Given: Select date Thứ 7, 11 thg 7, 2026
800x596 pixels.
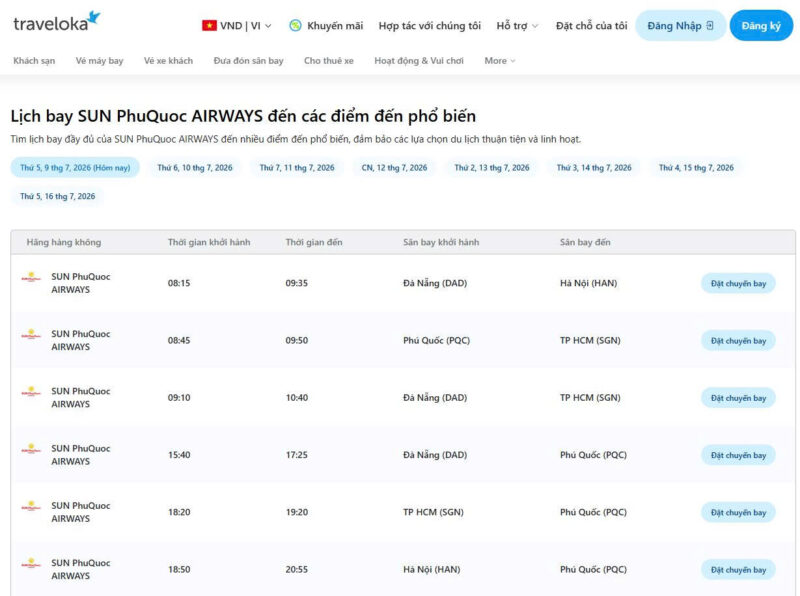Looking at the screenshot, I should tap(297, 167).
